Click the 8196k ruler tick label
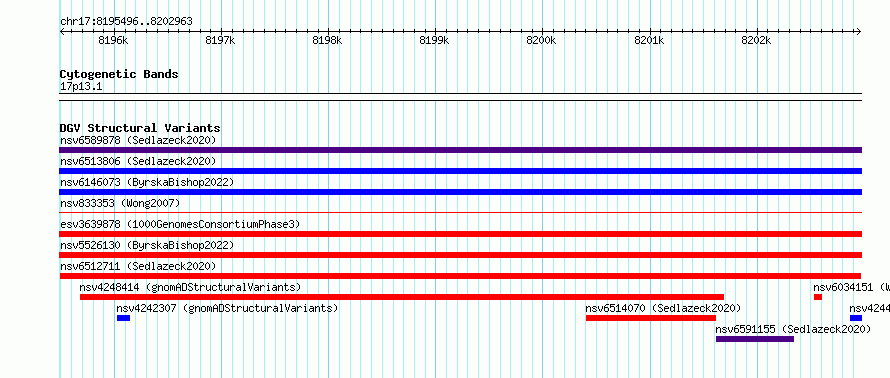Viewport: 890px width, 378px height. [x=113, y=40]
